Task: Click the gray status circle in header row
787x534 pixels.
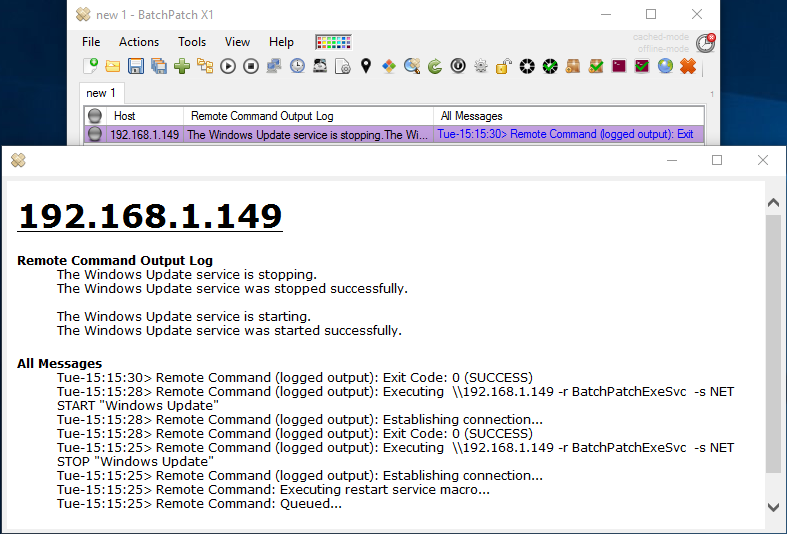Action: point(95,116)
